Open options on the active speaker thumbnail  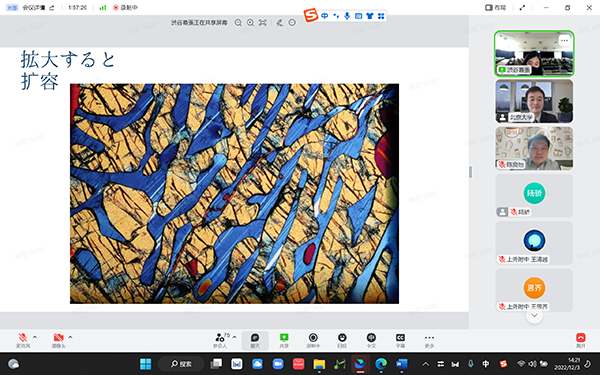pos(564,41)
